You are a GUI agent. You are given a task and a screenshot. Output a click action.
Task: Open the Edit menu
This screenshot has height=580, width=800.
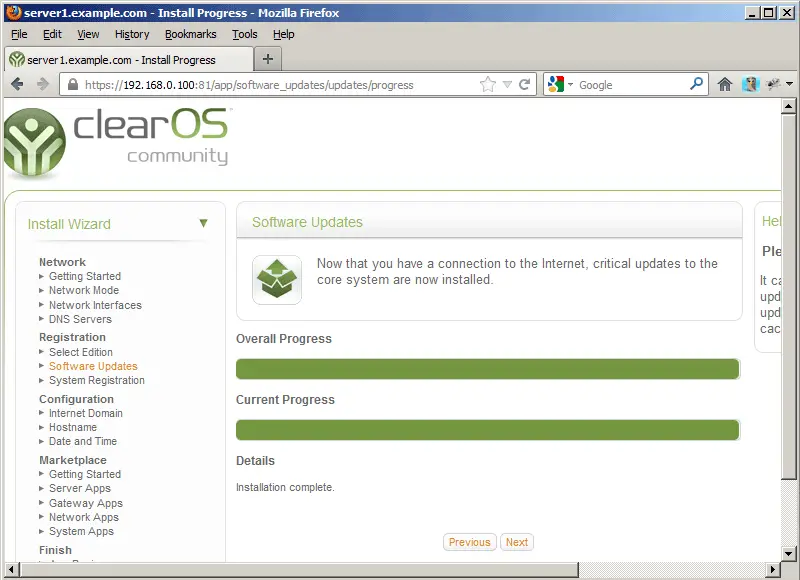tap(52, 34)
